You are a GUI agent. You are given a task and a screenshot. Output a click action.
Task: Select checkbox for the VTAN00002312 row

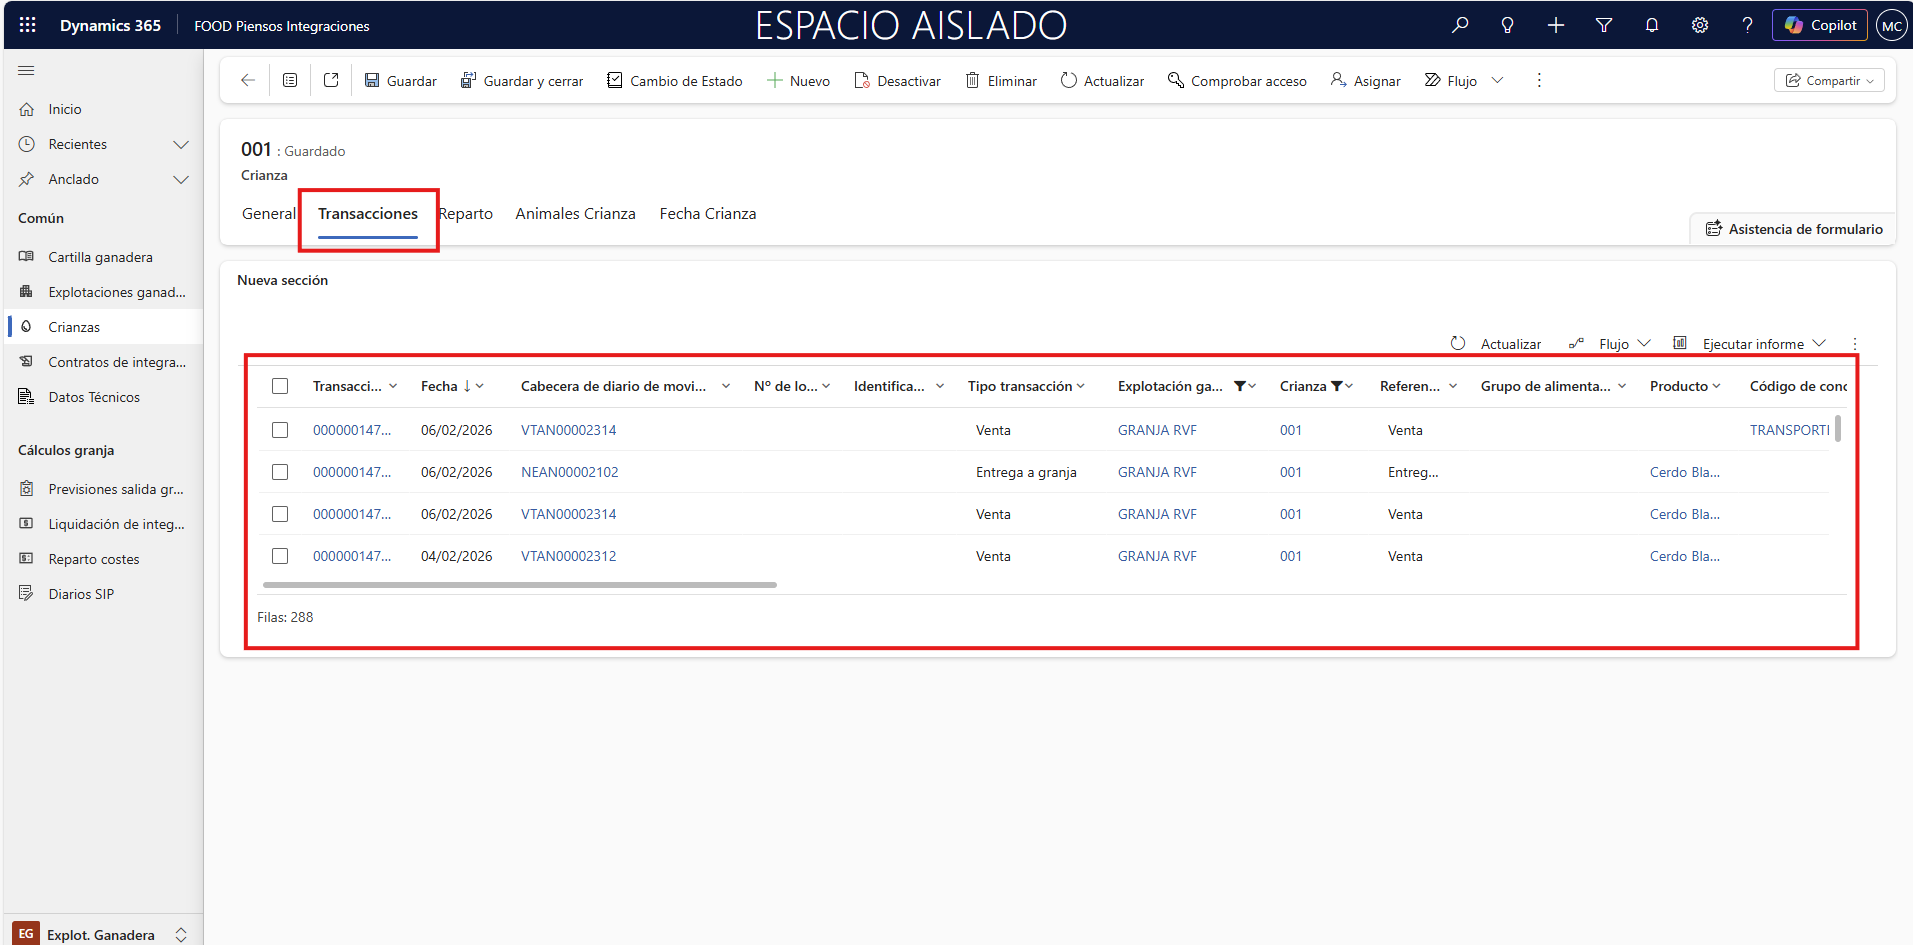[x=280, y=556]
